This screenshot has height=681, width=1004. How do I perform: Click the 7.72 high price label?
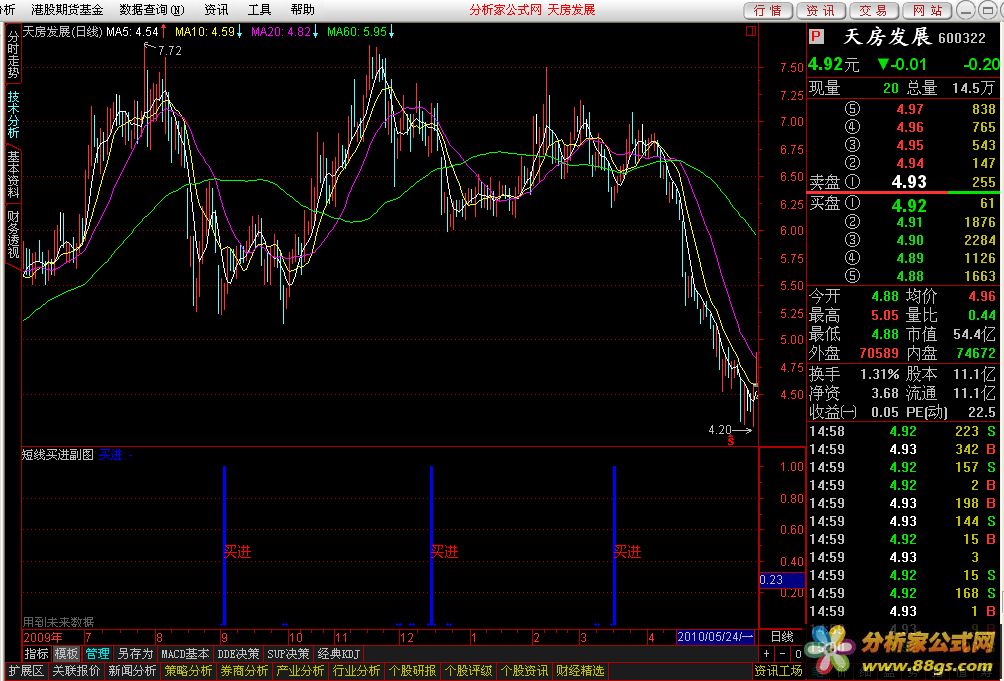(170, 51)
